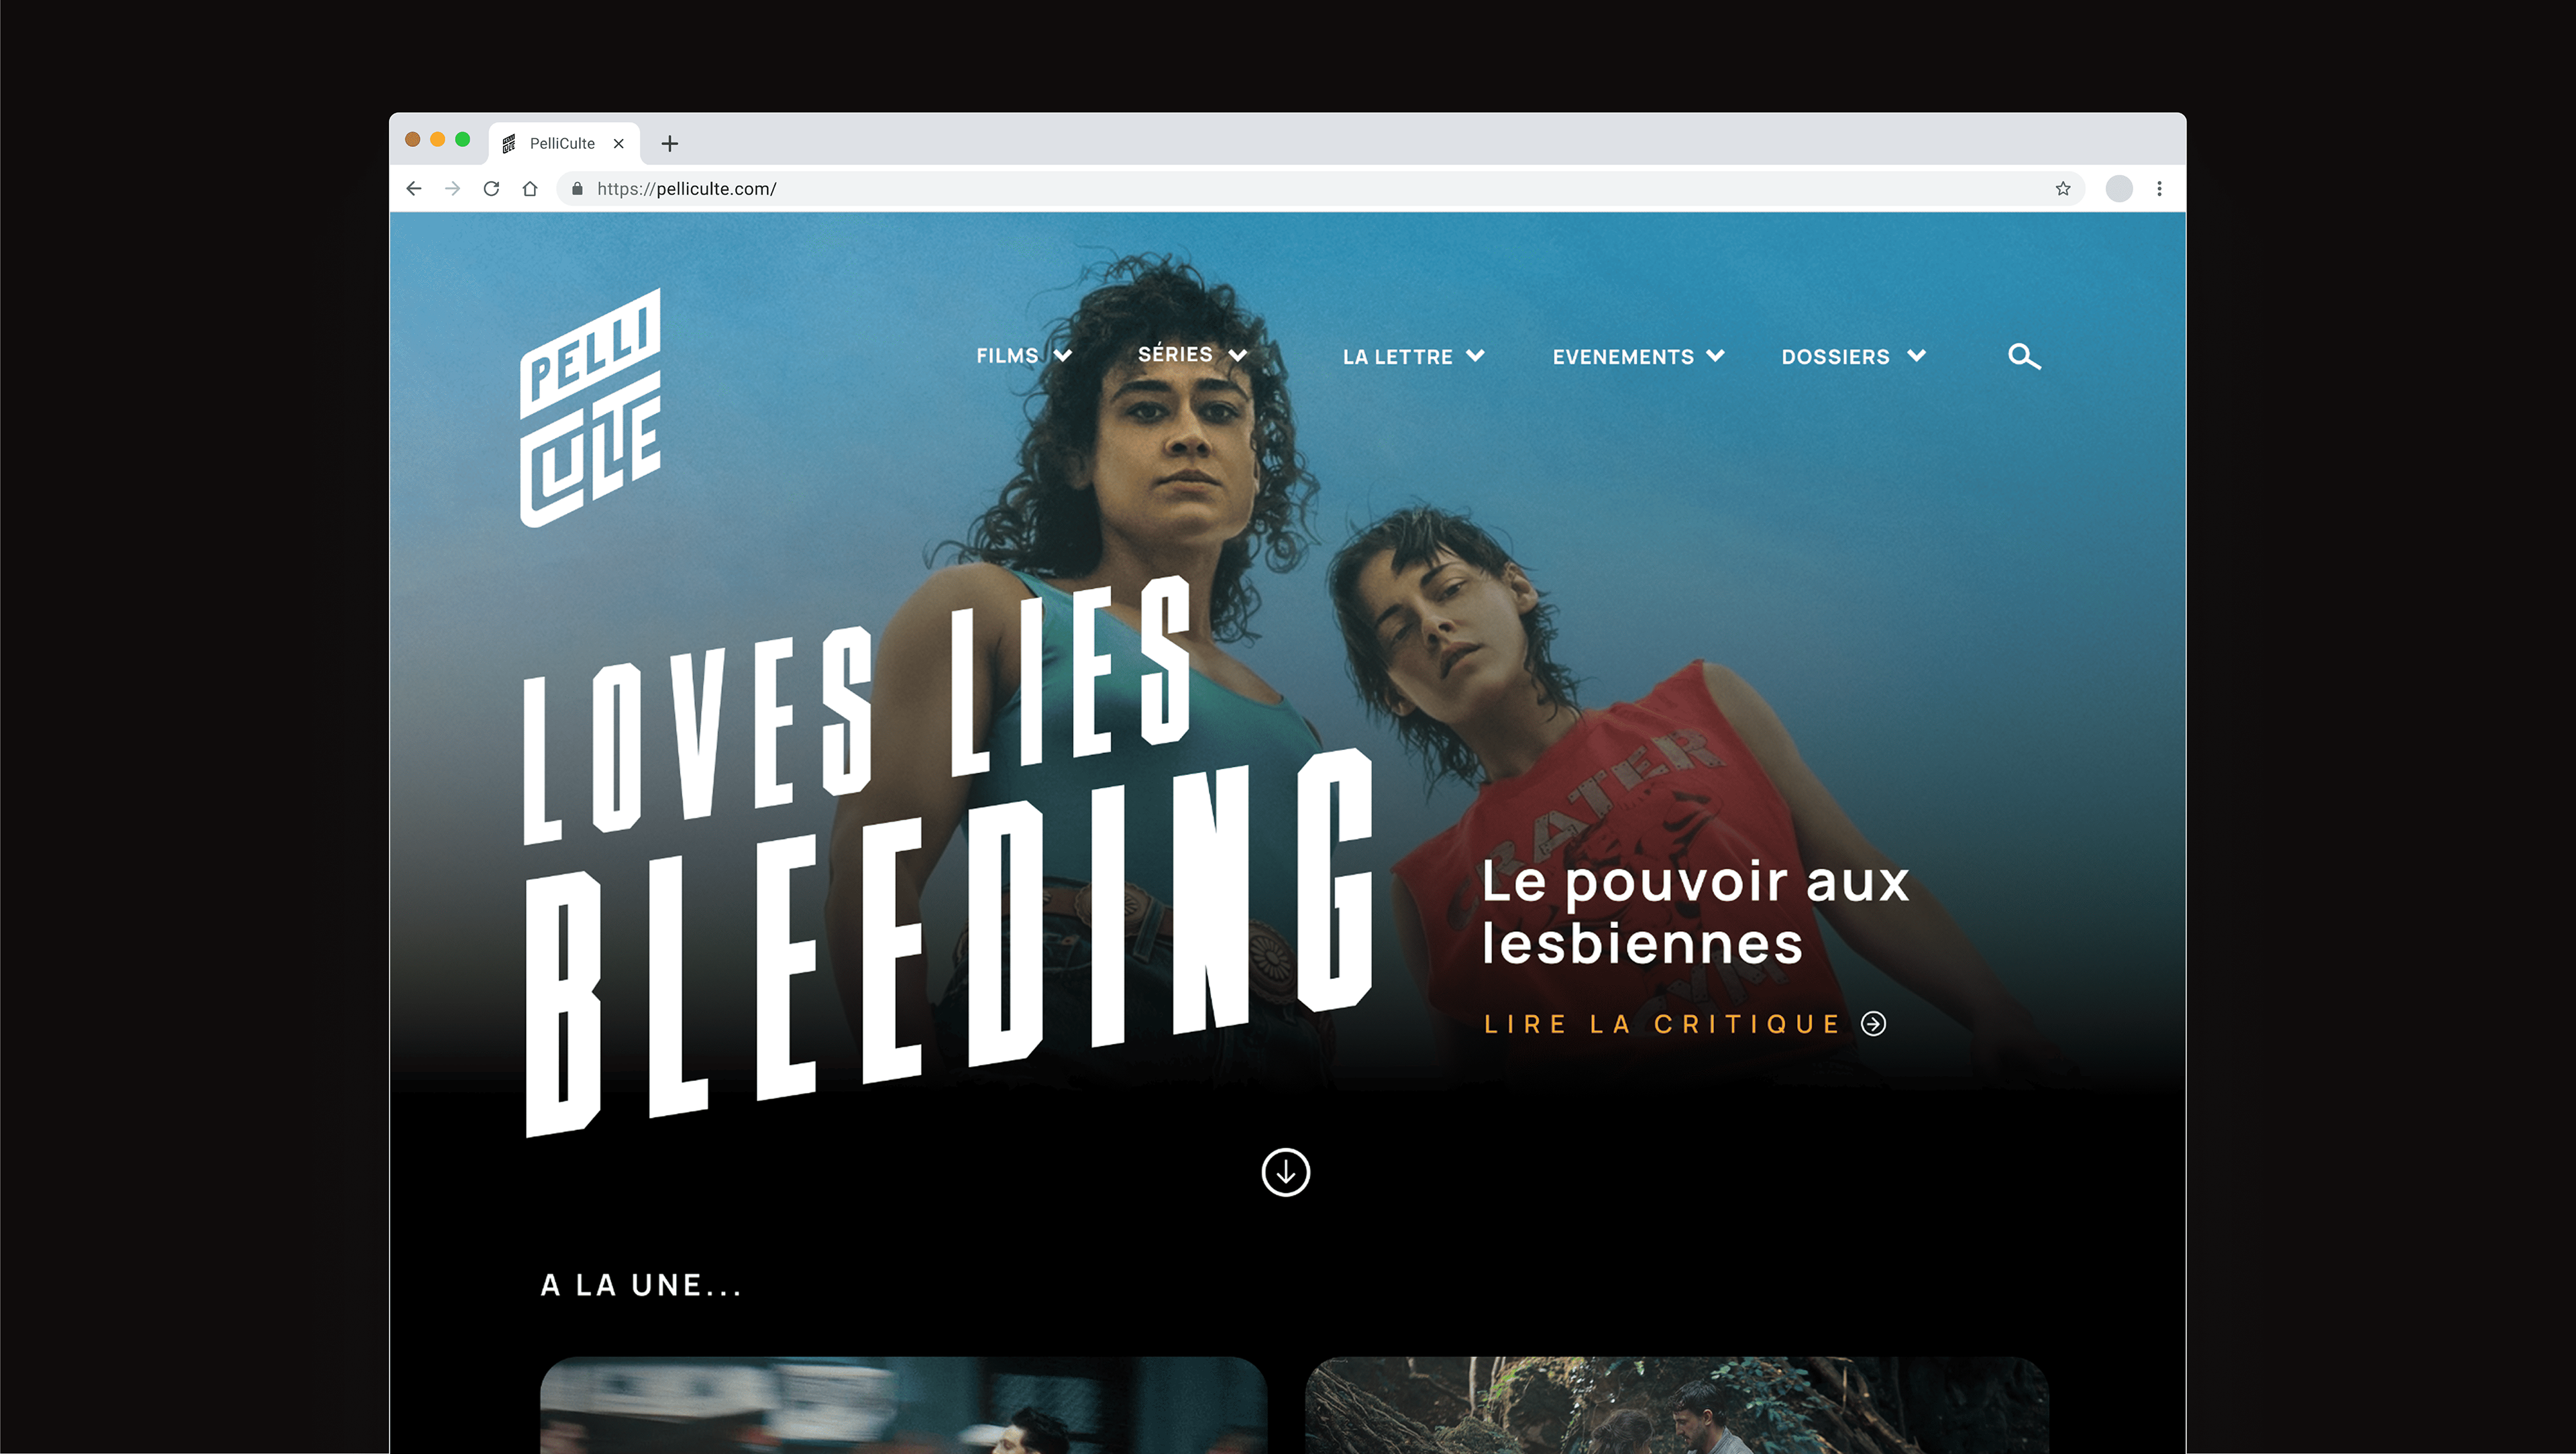Click the pelliculte.com address bar
Screen dimensions: 2576x1454
(1320, 189)
